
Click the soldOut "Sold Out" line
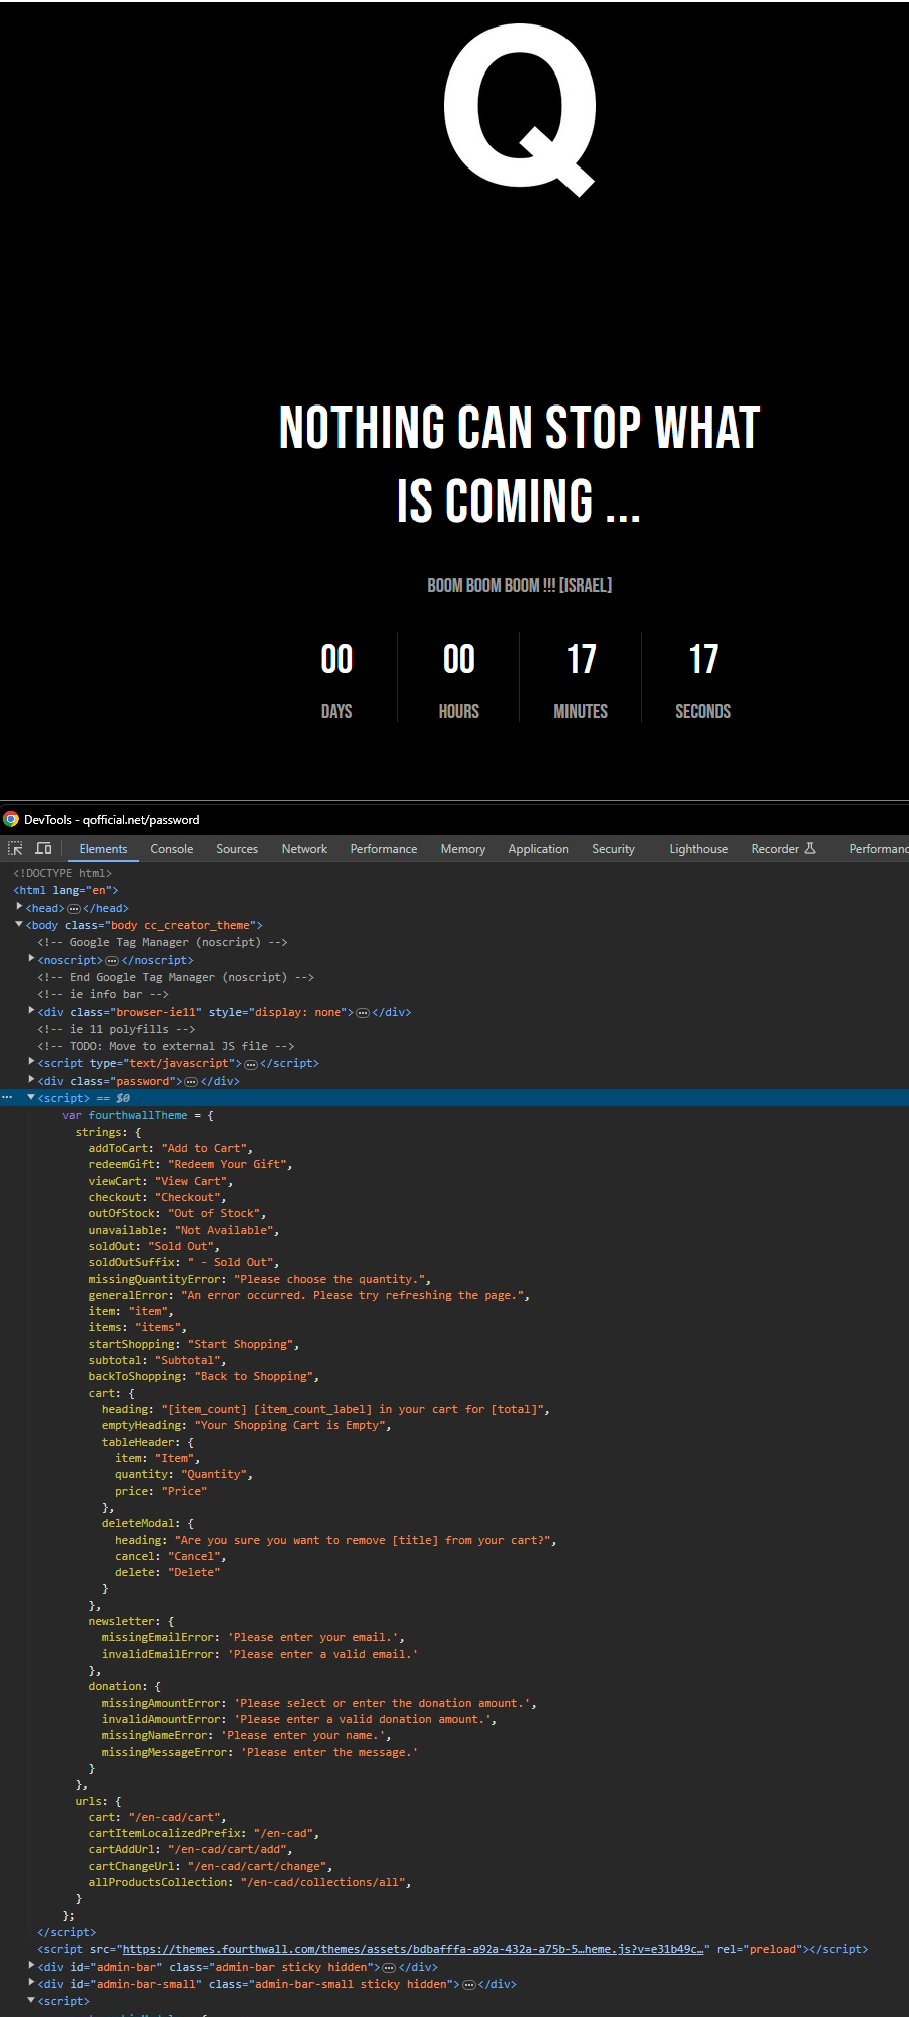(x=154, y=1246)
